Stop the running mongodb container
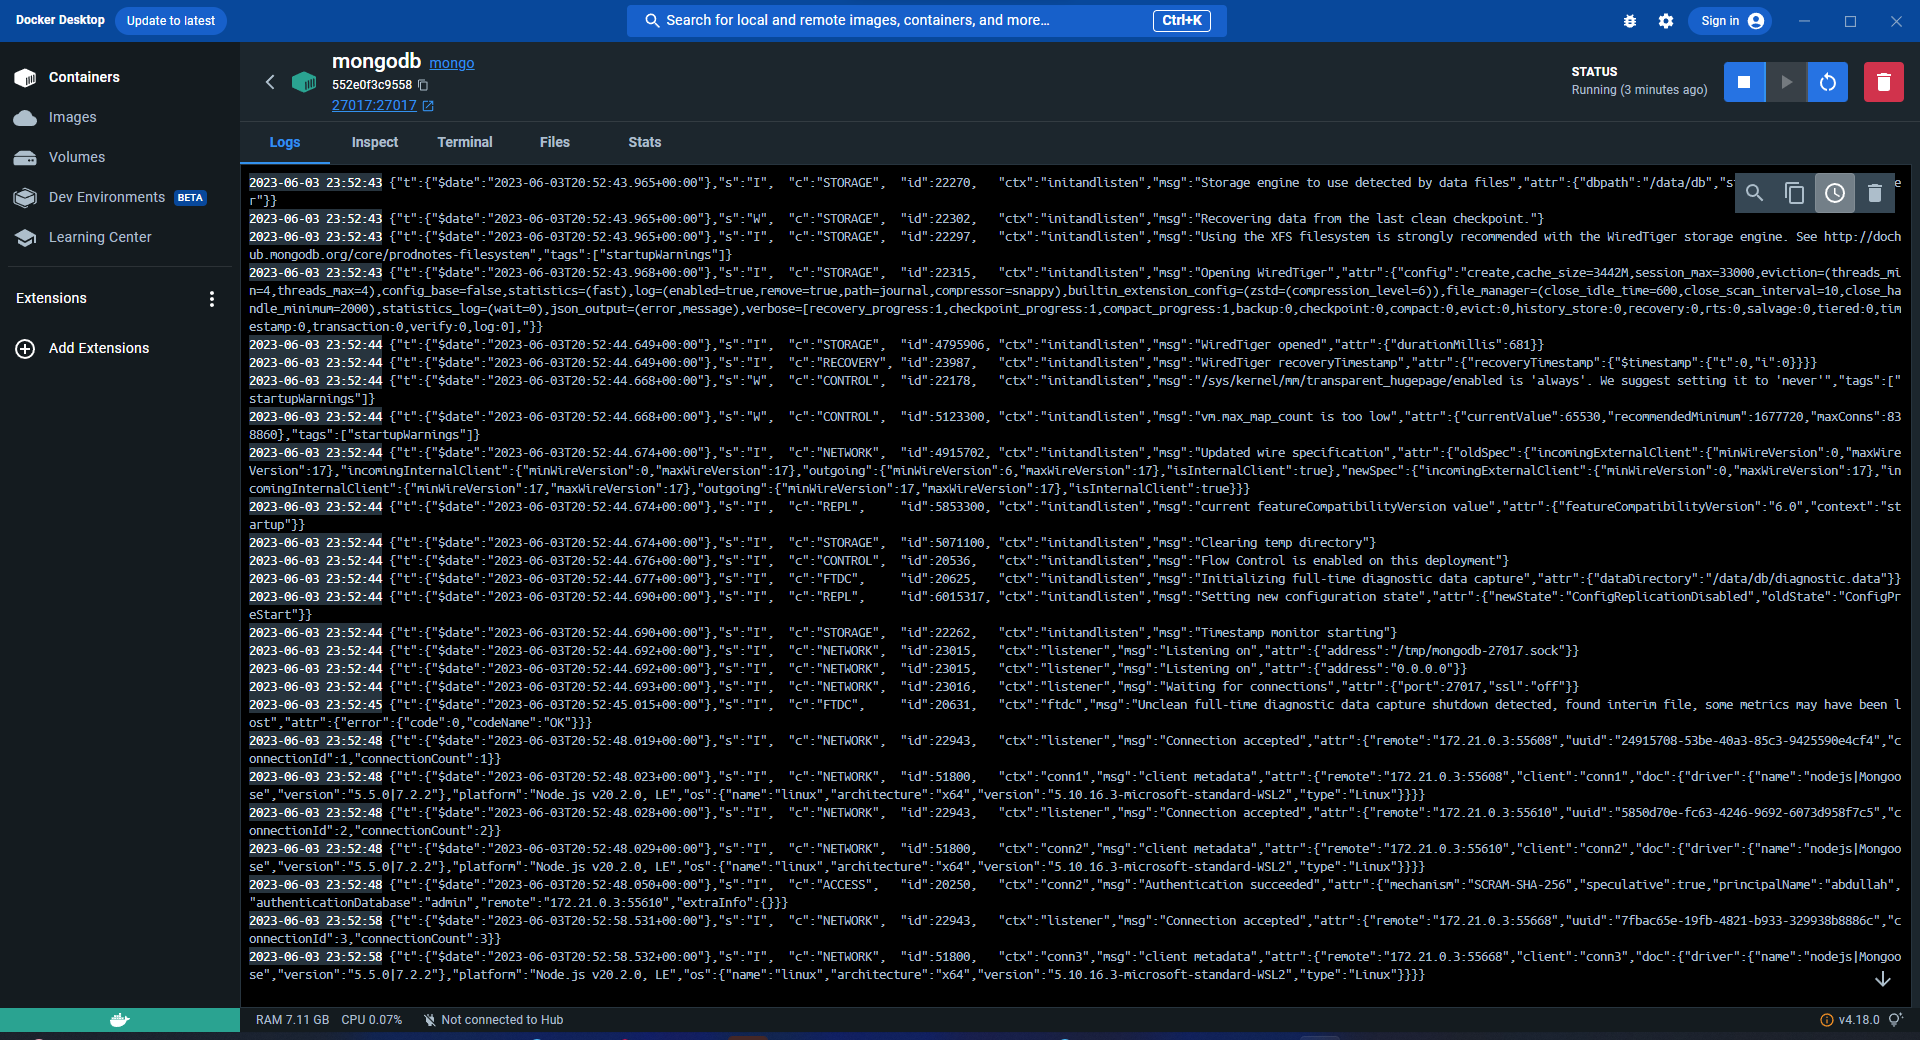 coord(1744,82)
